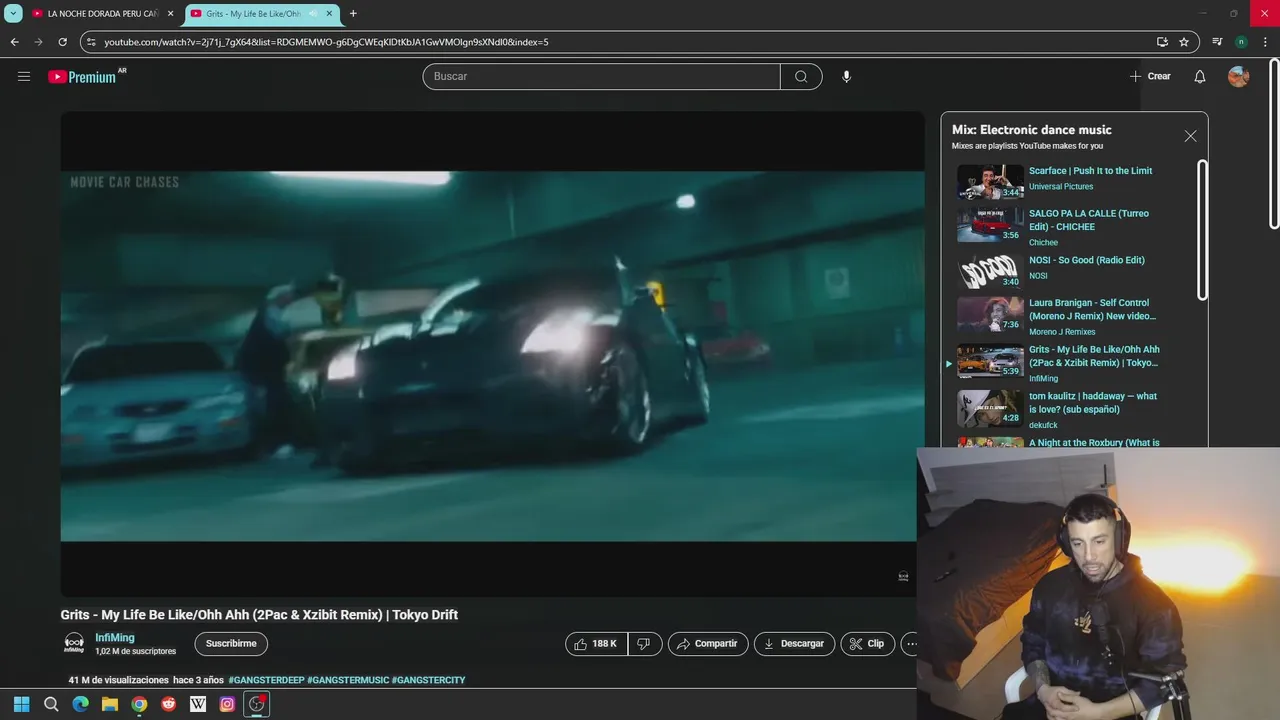This screenshot has height=720, width=1280.
Task: Open Chrome three-dot menu
Action: (x=1265, y=42)
